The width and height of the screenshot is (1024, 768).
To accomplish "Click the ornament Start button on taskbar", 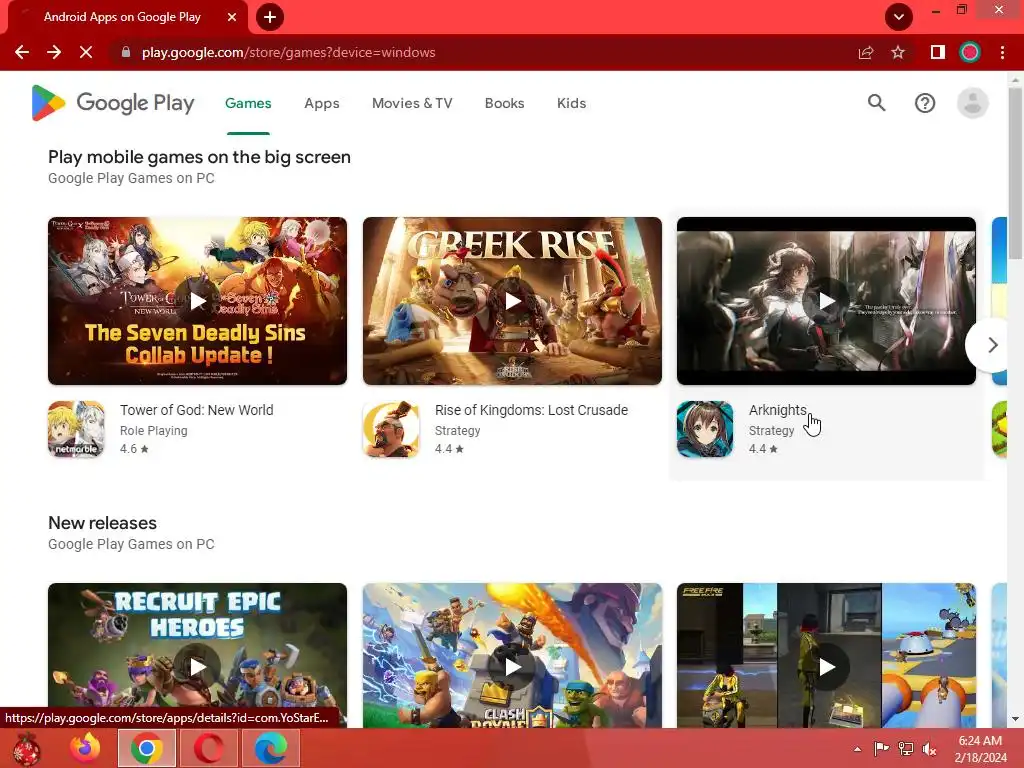I will click(26, 749).
